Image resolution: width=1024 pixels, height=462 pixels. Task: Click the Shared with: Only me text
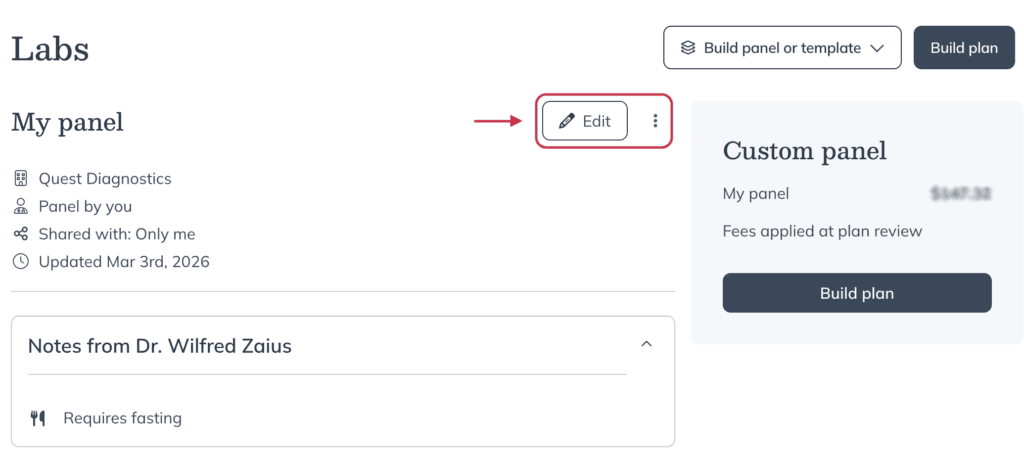point(117,234)
